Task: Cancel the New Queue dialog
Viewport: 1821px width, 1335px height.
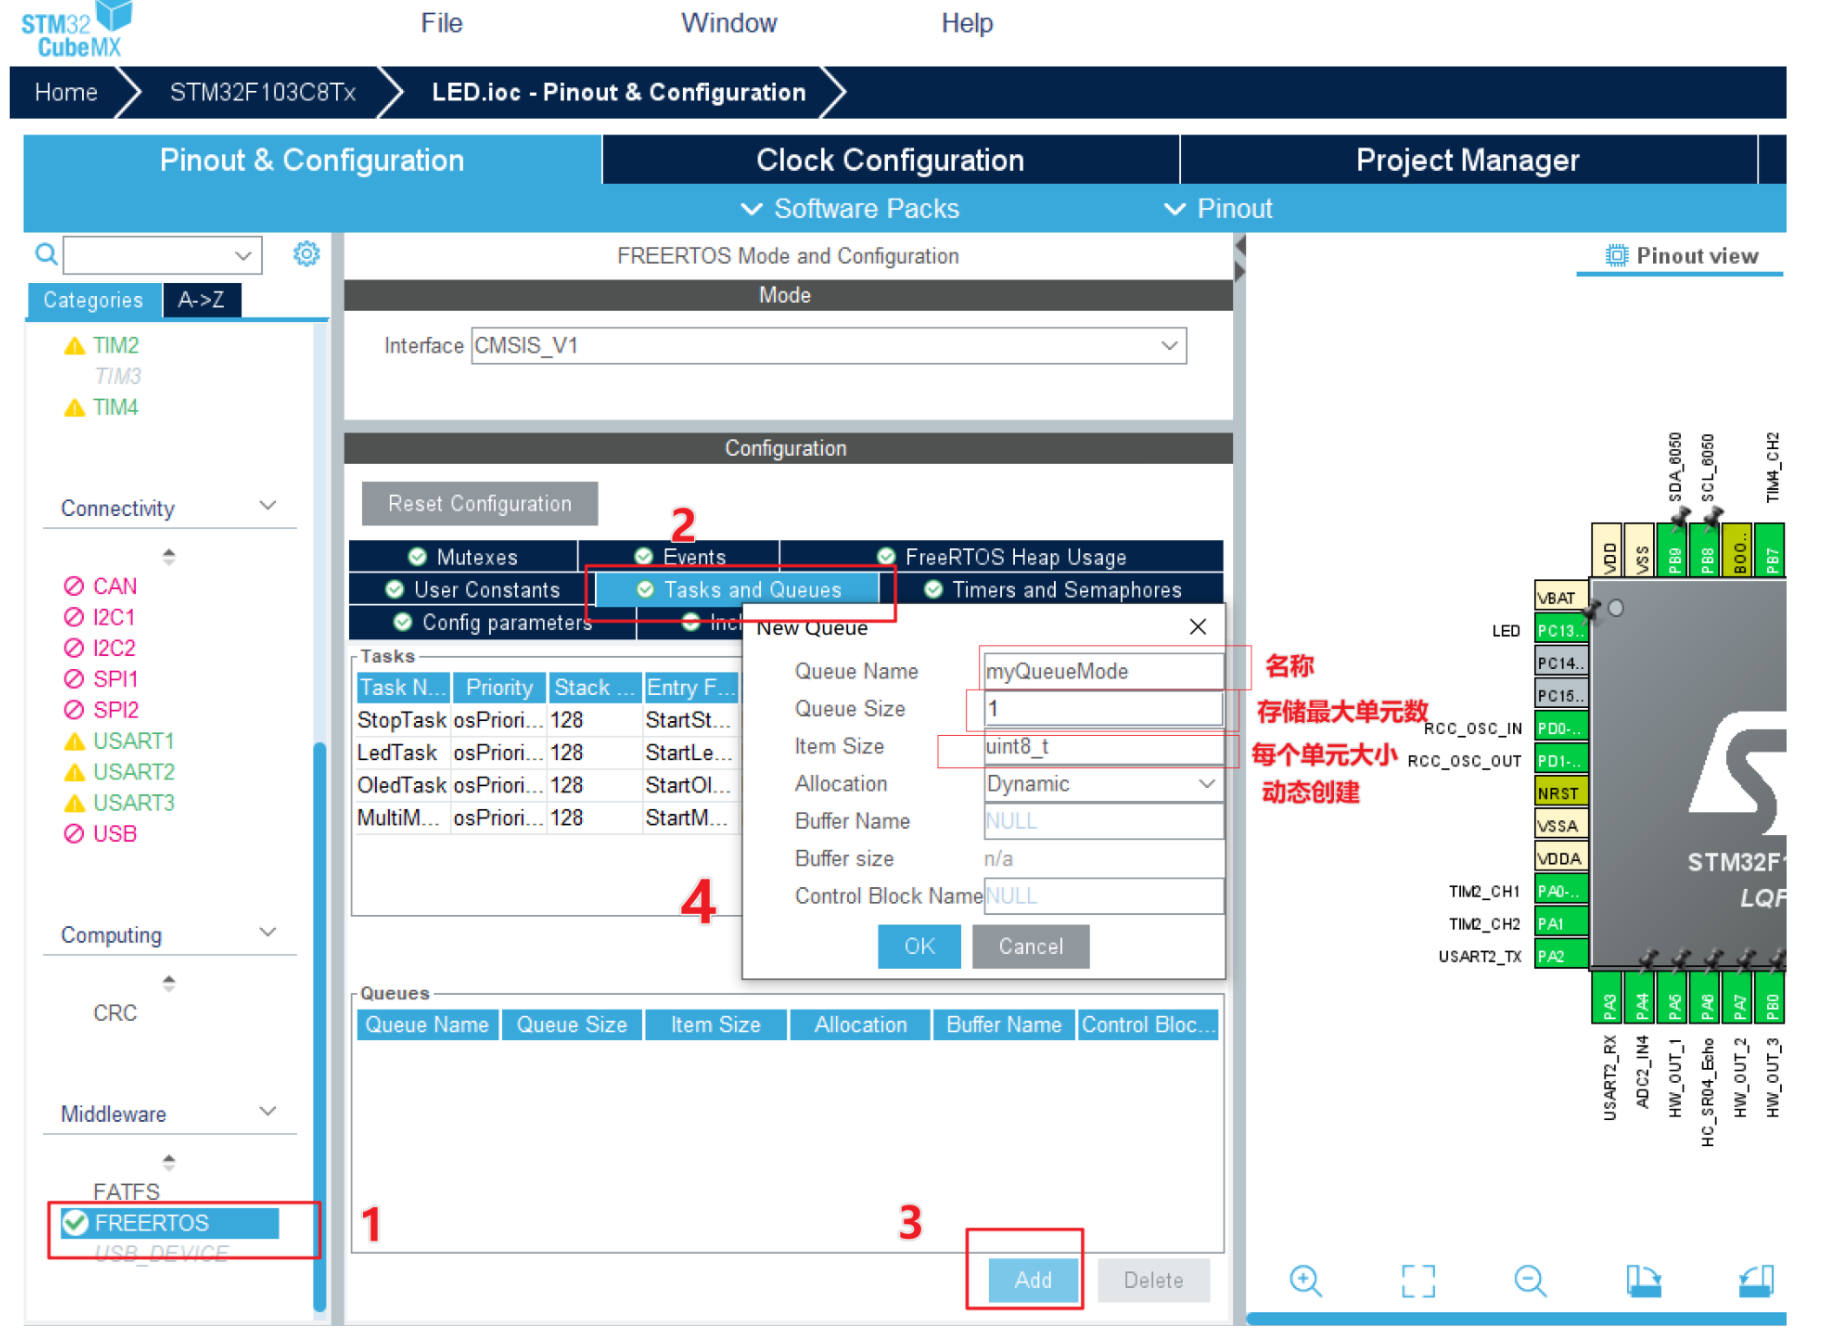Action: pos(1031,947)
